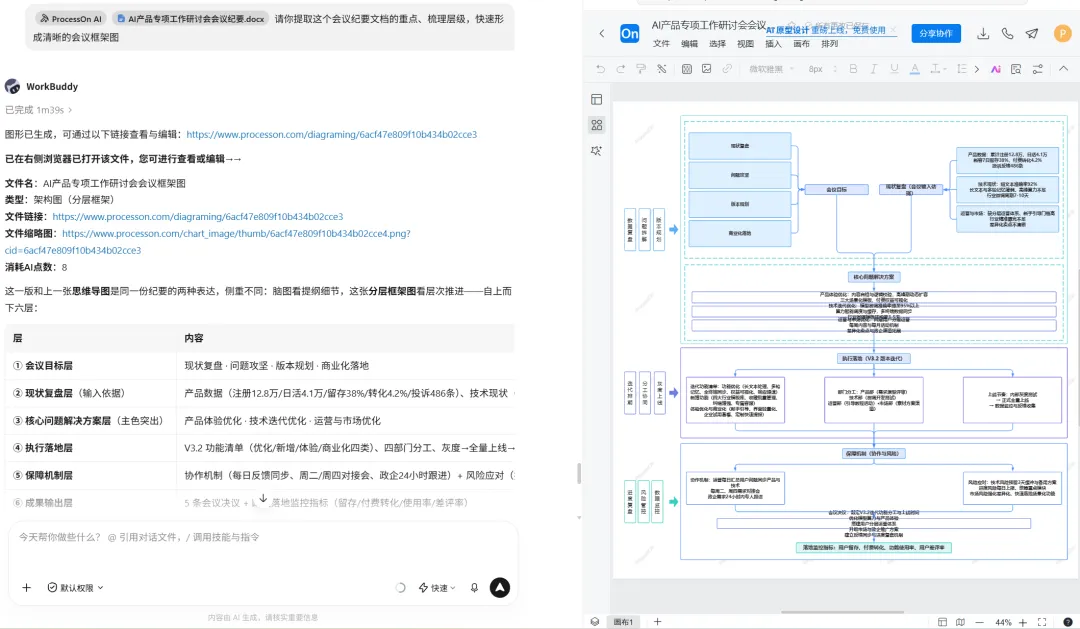This screenshot has height=629, width=1080.
Task: Click the layers icon in bottom bar
Action: (x=595, y=621)
